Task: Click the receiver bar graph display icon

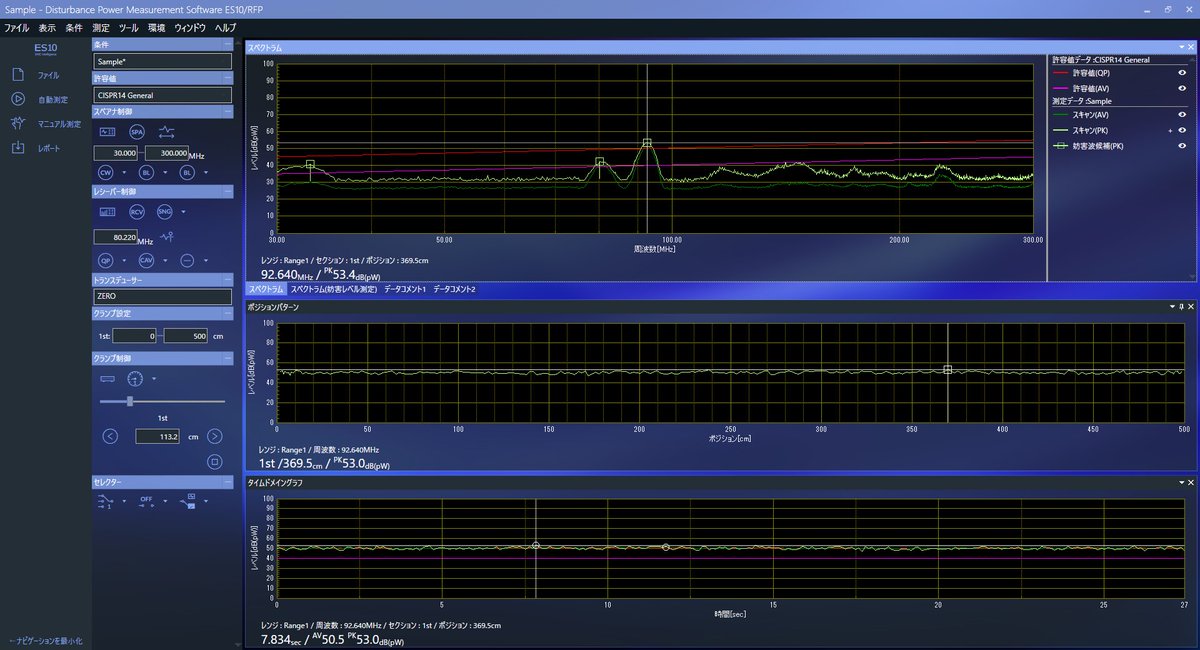Action: [x=107, y=211]
